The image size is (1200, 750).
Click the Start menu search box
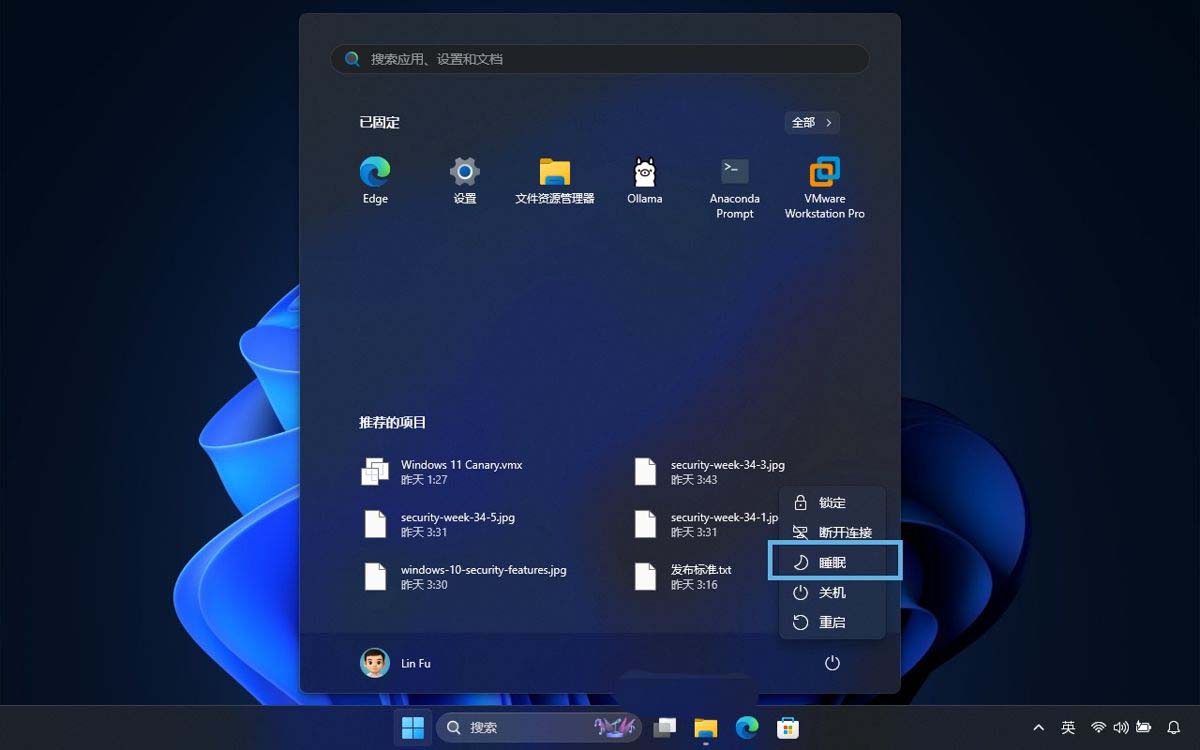[600, 59]
